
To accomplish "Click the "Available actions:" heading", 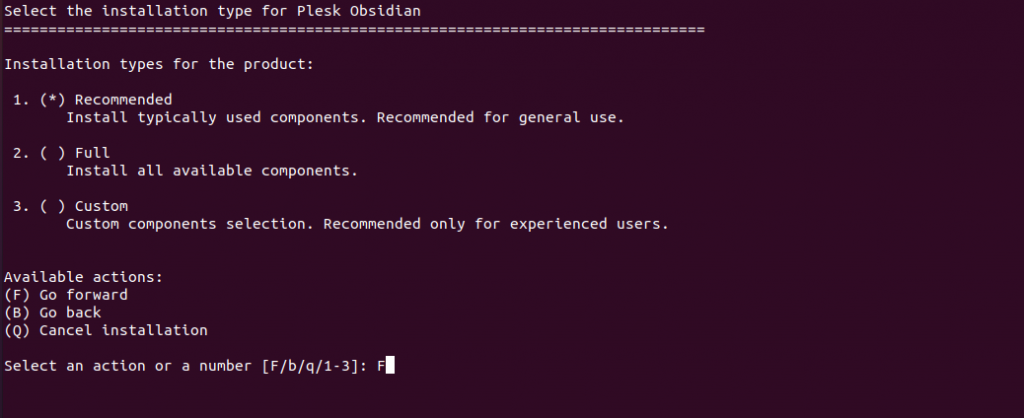I will point(84,277).
